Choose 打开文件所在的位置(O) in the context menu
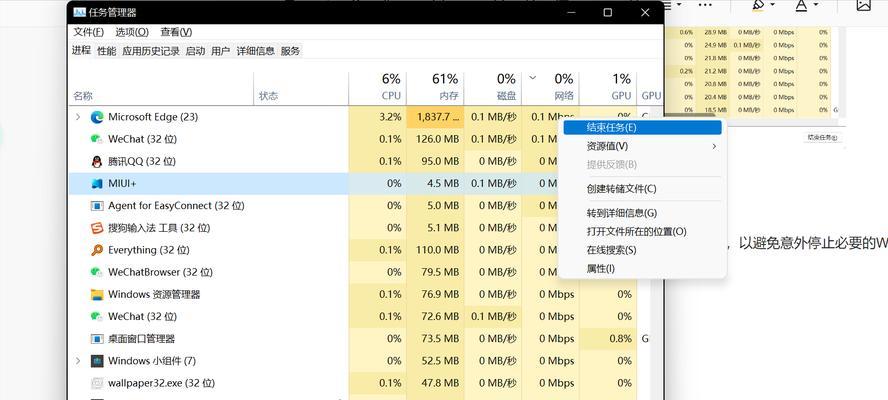The height and width of the screenshot is (400, 888). click(x=642, y=232)
